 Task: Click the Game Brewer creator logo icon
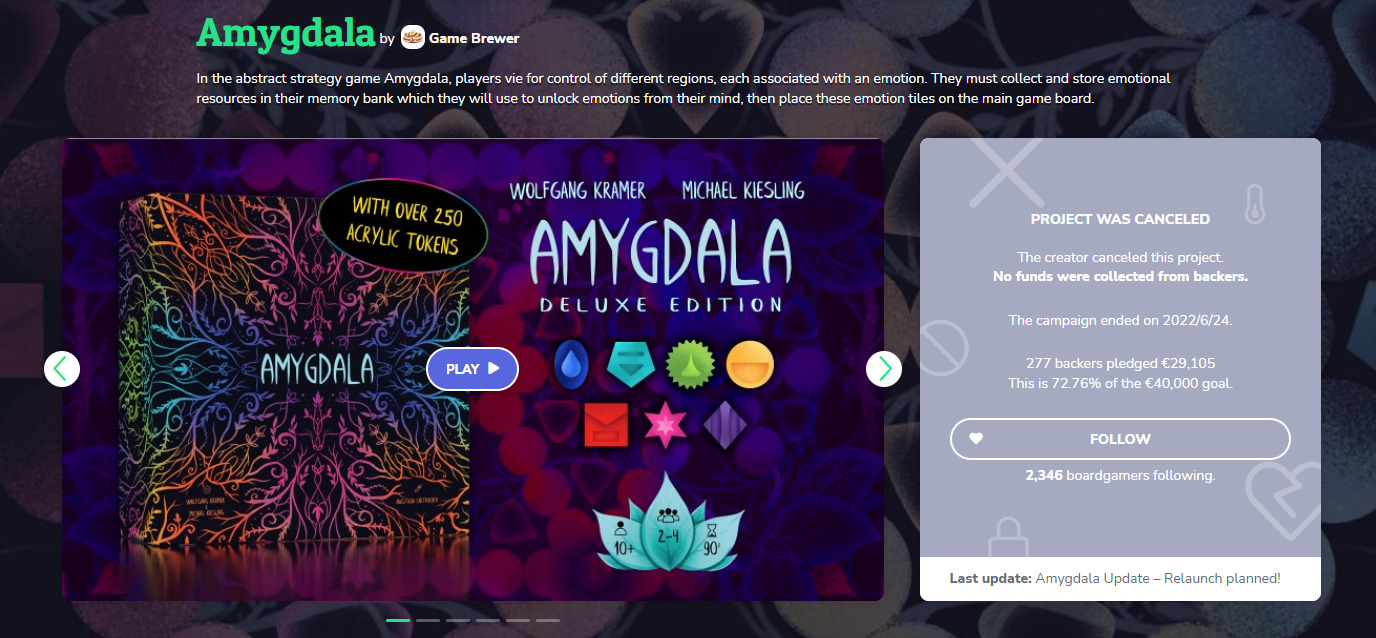click(413, 38)
